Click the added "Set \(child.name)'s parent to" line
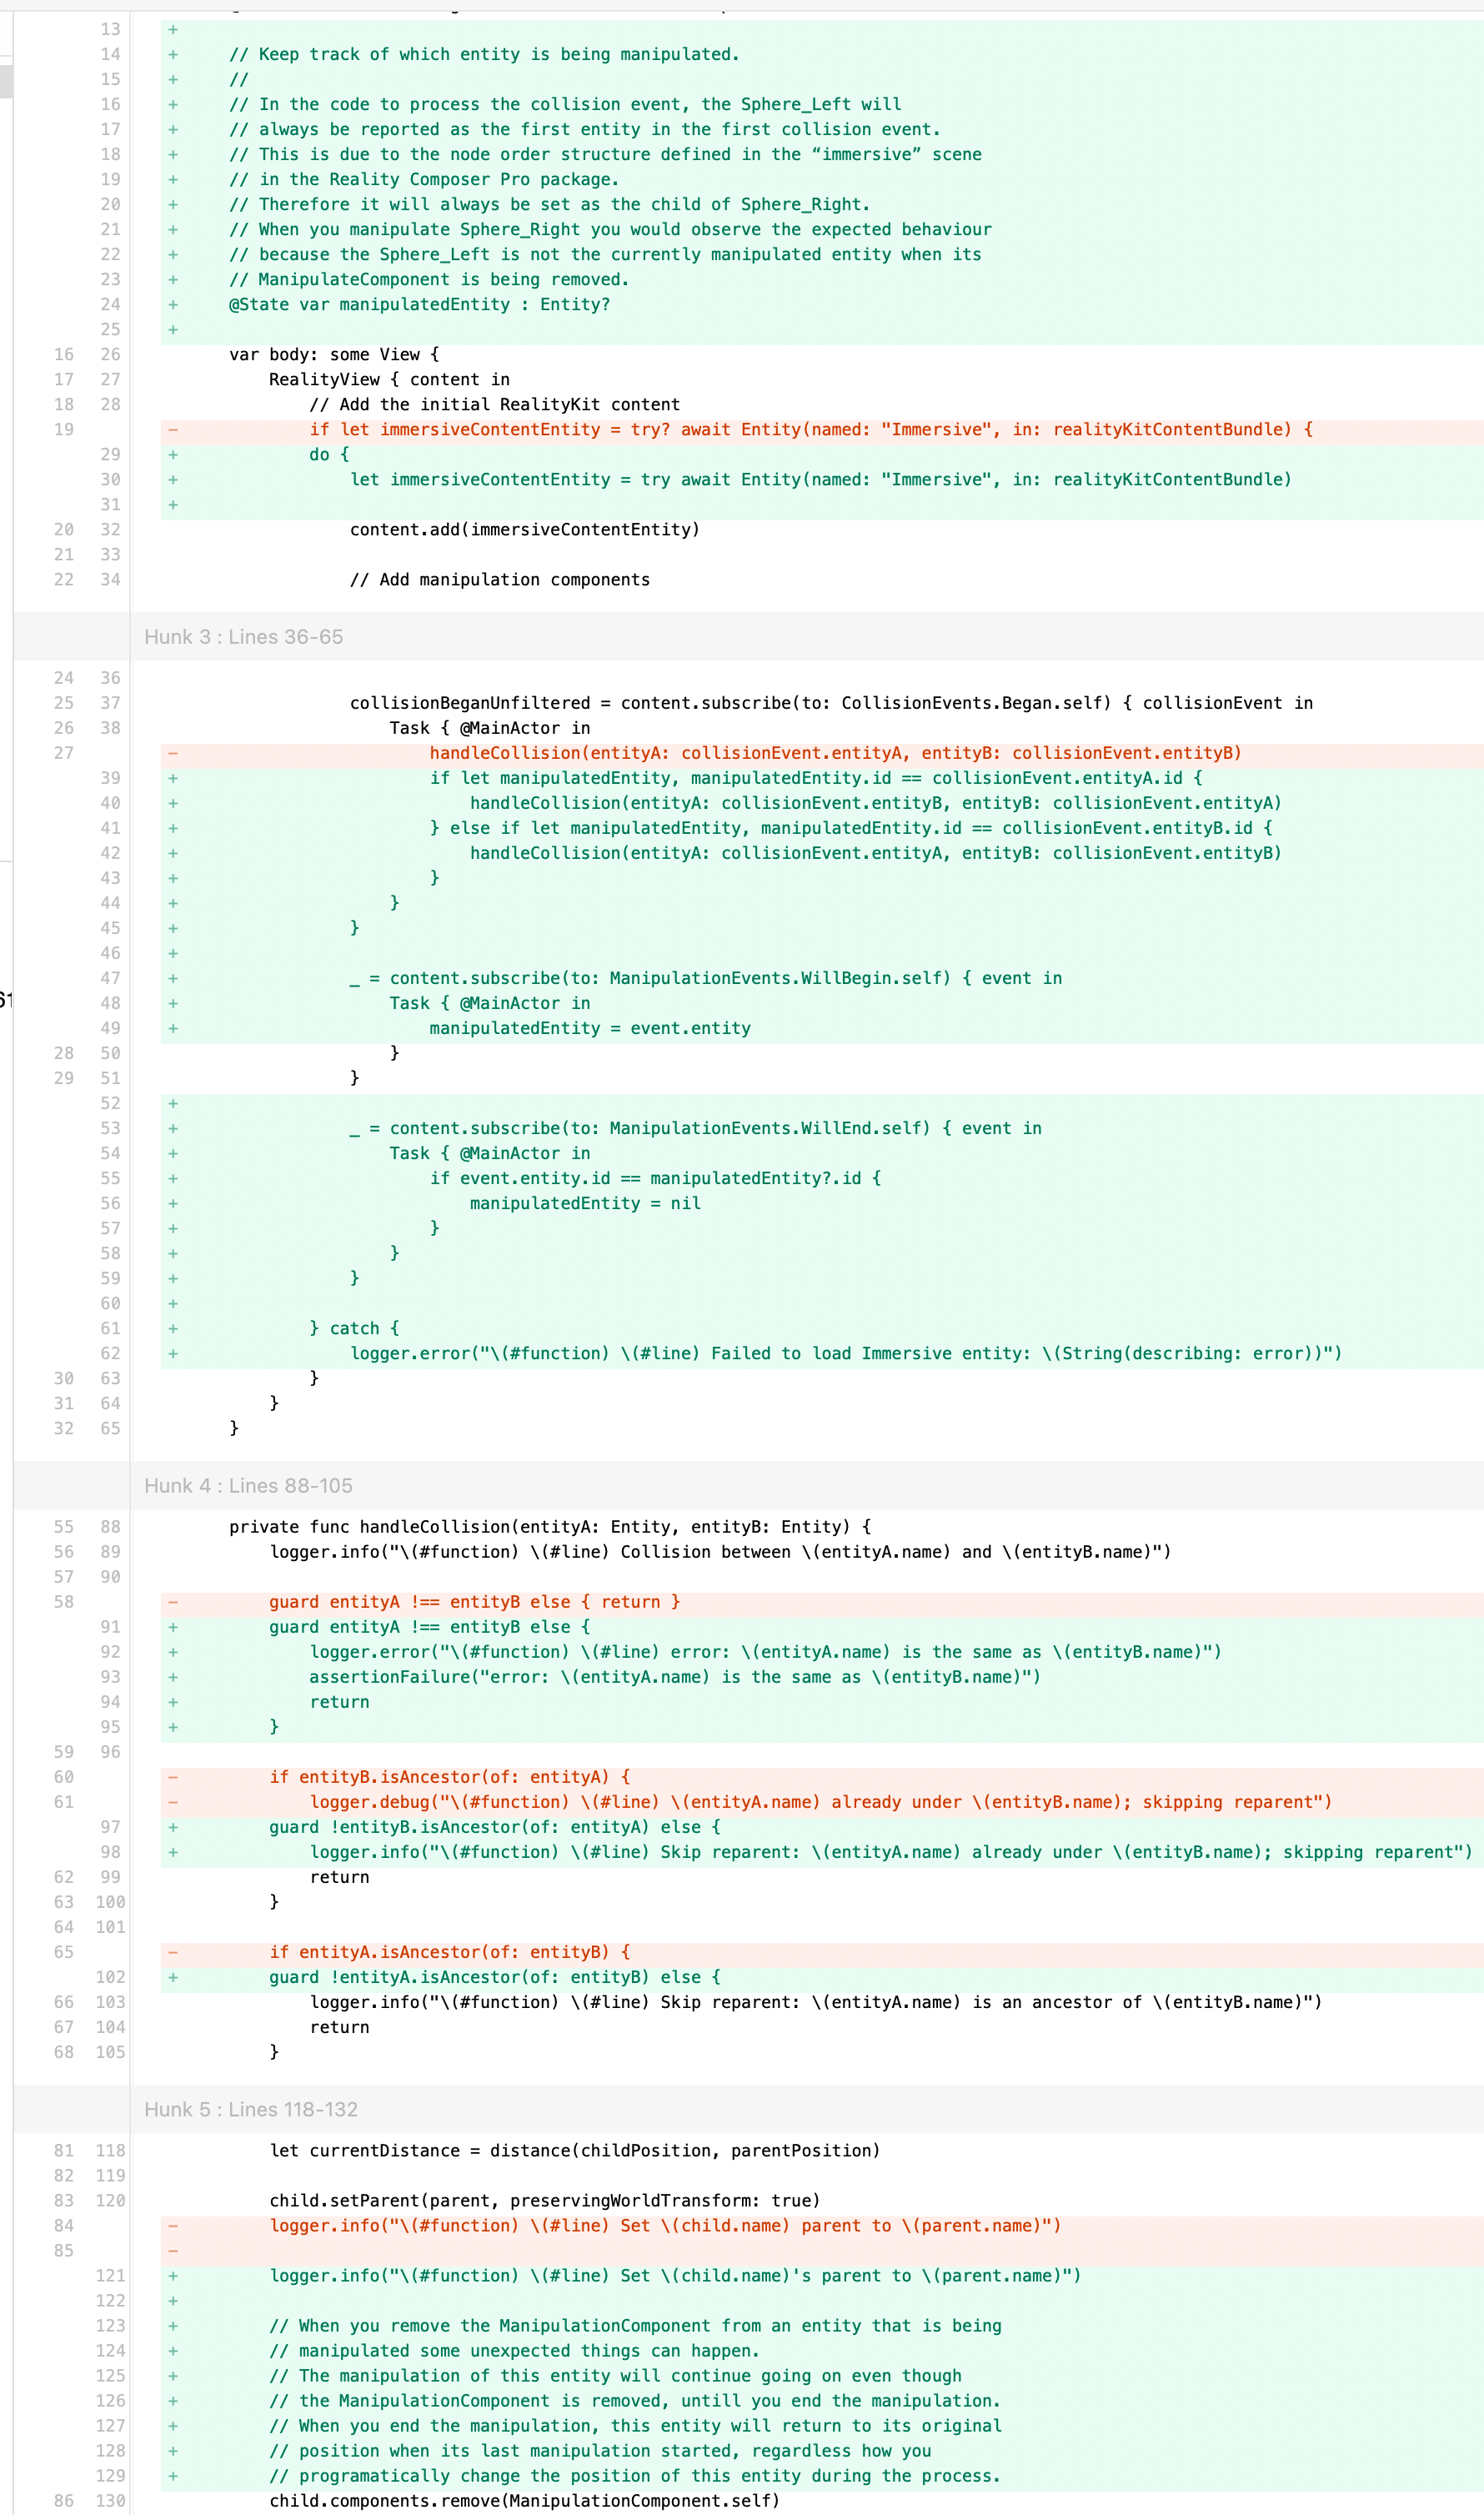This screenshot has height=2515, width=1484. (675, 2276)
